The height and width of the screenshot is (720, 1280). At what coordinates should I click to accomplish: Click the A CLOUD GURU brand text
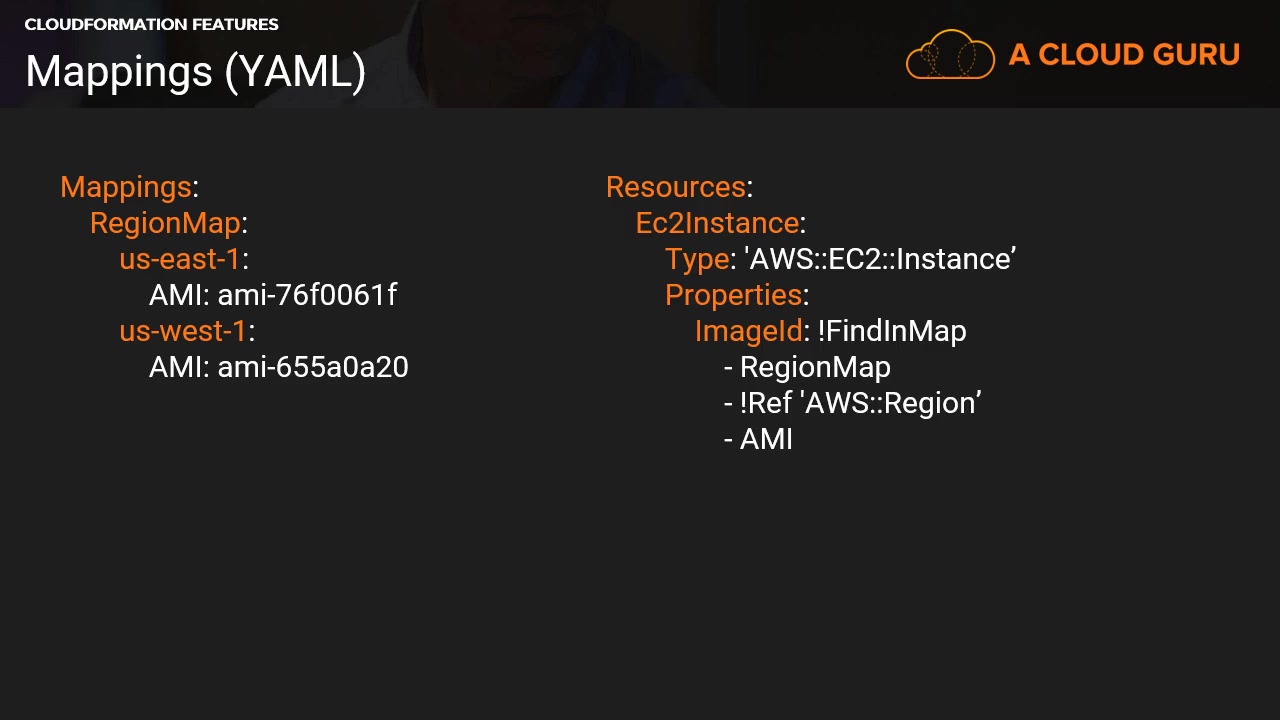(1124, 55)
